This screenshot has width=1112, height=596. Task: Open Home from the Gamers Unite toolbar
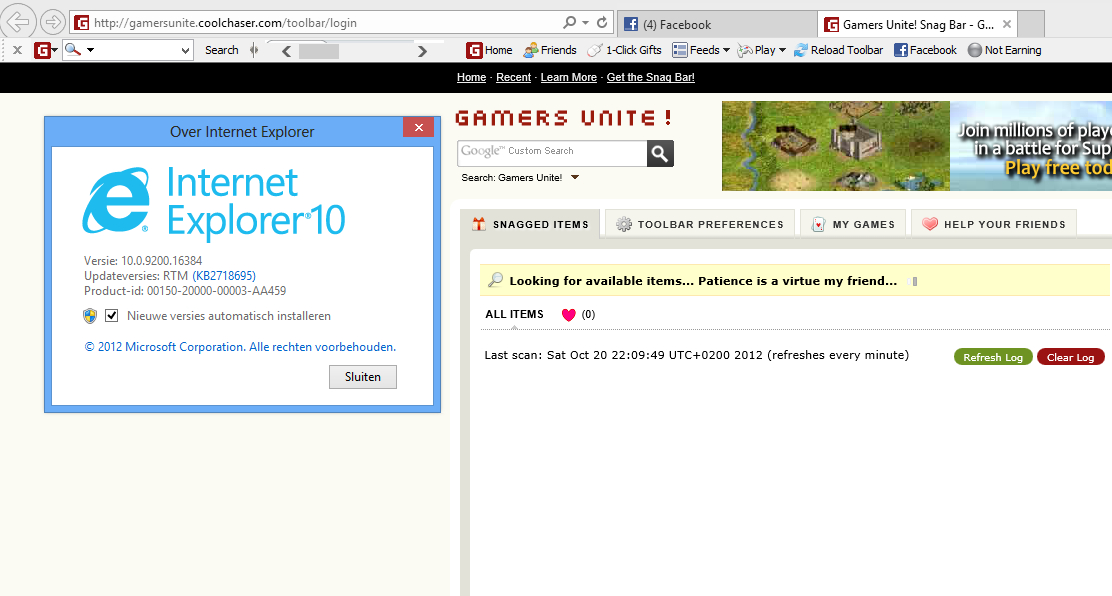click(x=489, y=50)
